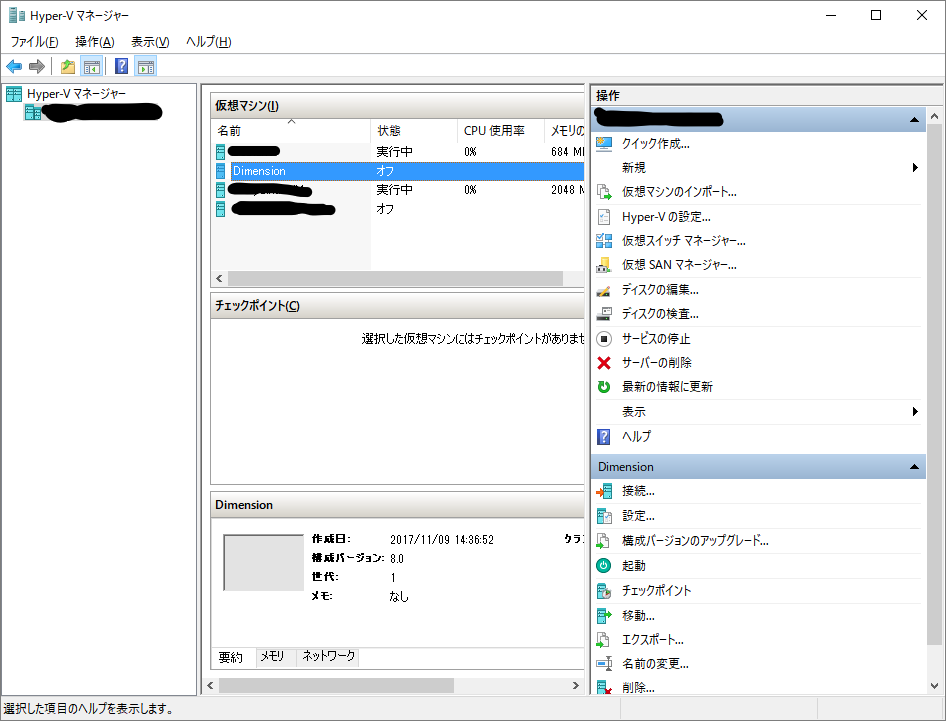Switch to the 要約 tab
946x721 pixels.
pyautogui.click(x=230, y=657)
